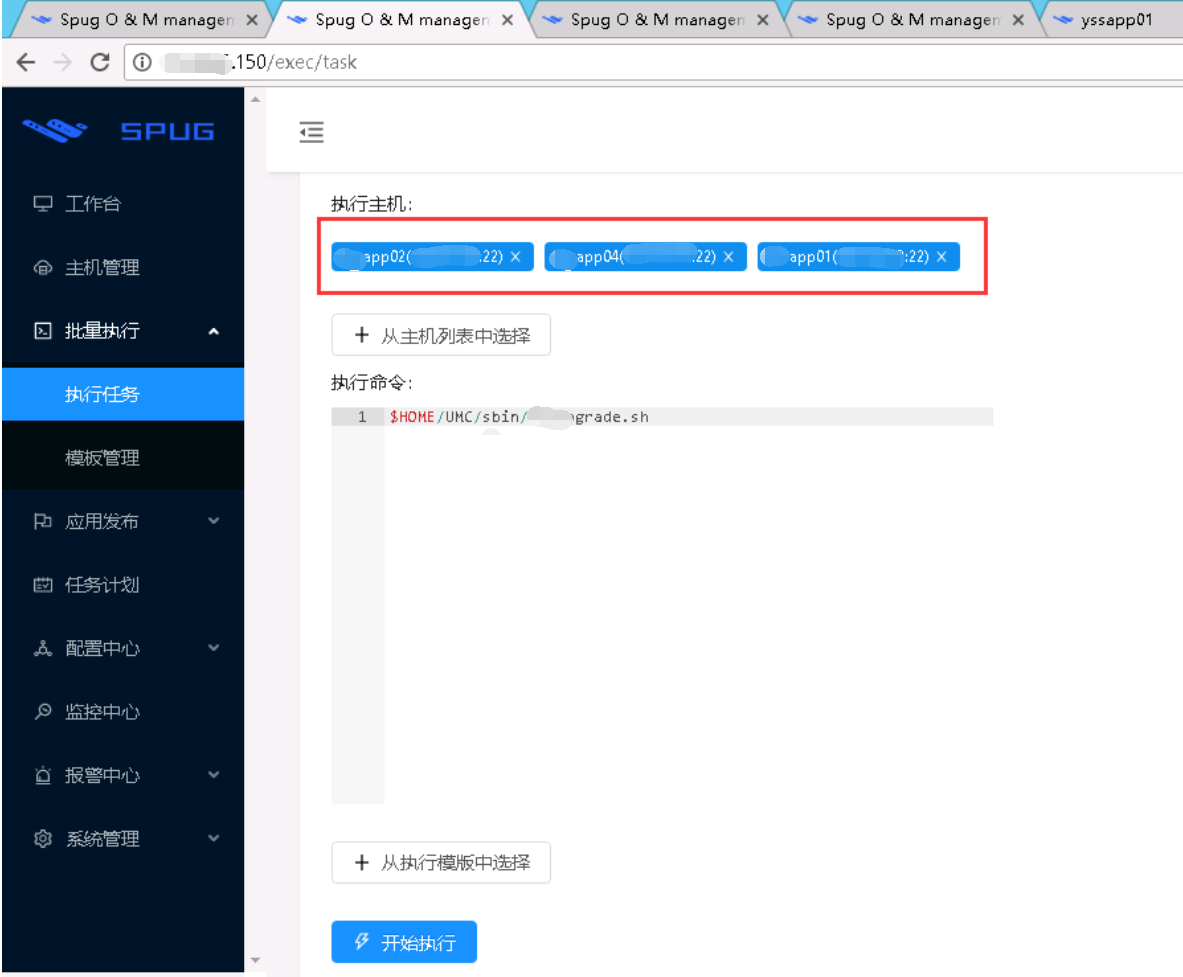Screen dimensions: 1183x977
Task: Click the SPUG logo in the sidebar
Action: click(119, 131)
